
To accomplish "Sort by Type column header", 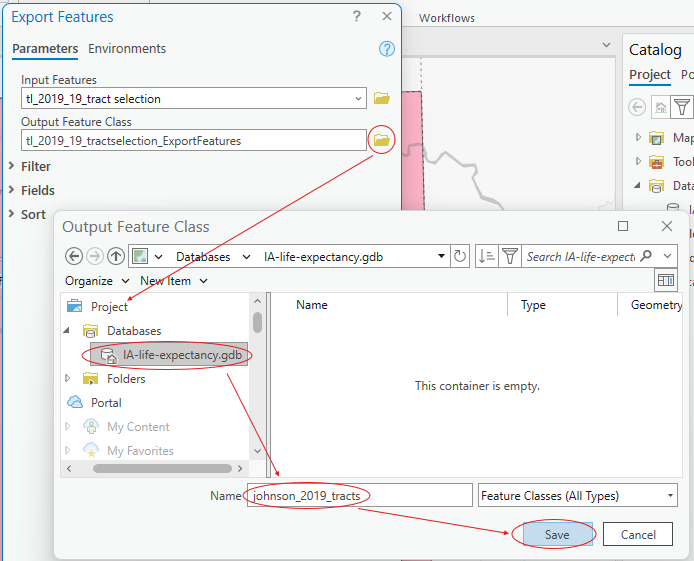I will coord(533,305).
